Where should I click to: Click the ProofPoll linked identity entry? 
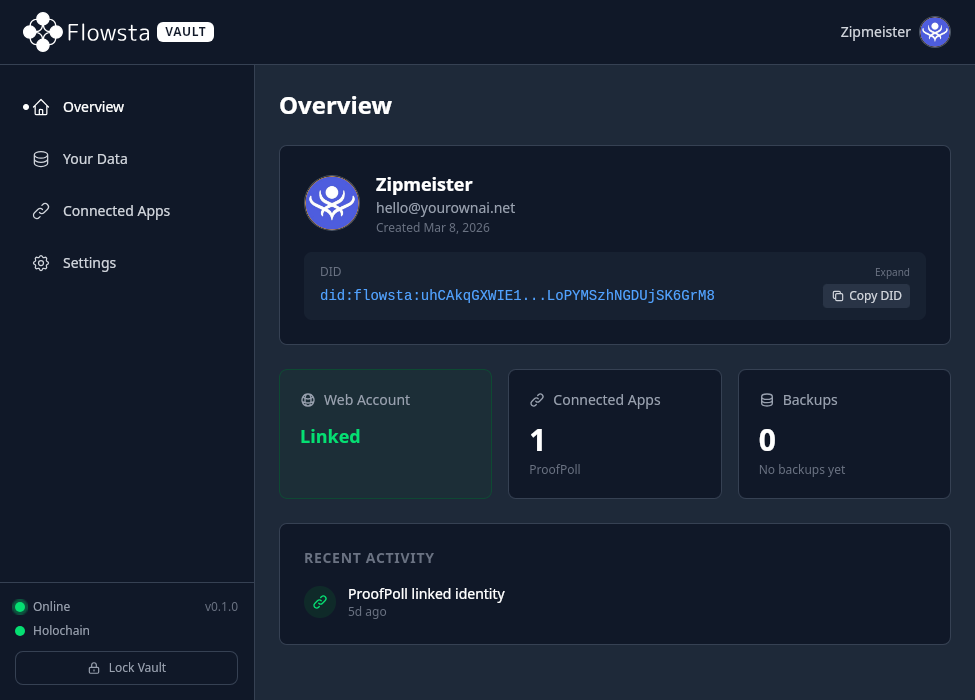point(427,594)
